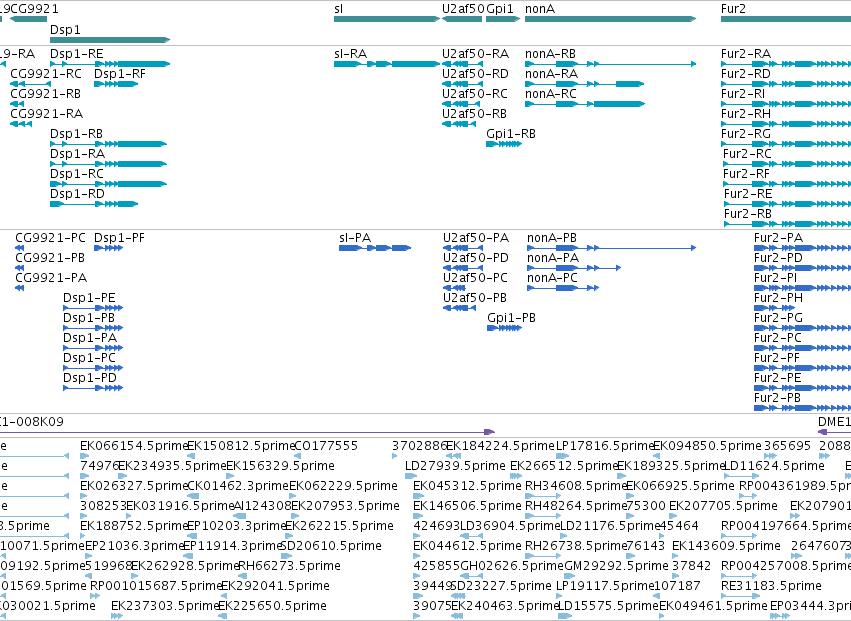Screen dimensions: 851x621
Task: Click transcript nonA-RC label
Action: (551, 94)
